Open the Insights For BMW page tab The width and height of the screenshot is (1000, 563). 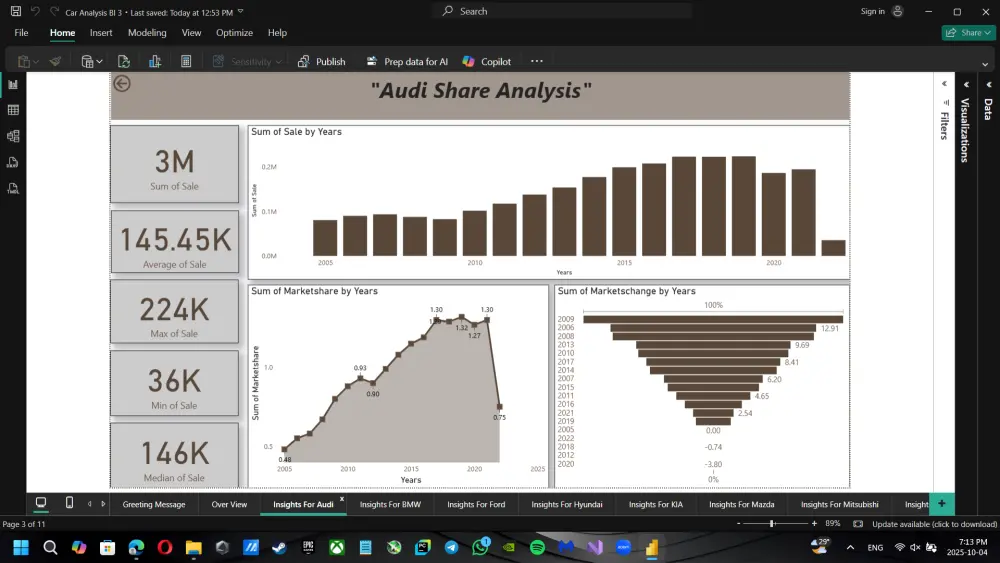(390, 504)
